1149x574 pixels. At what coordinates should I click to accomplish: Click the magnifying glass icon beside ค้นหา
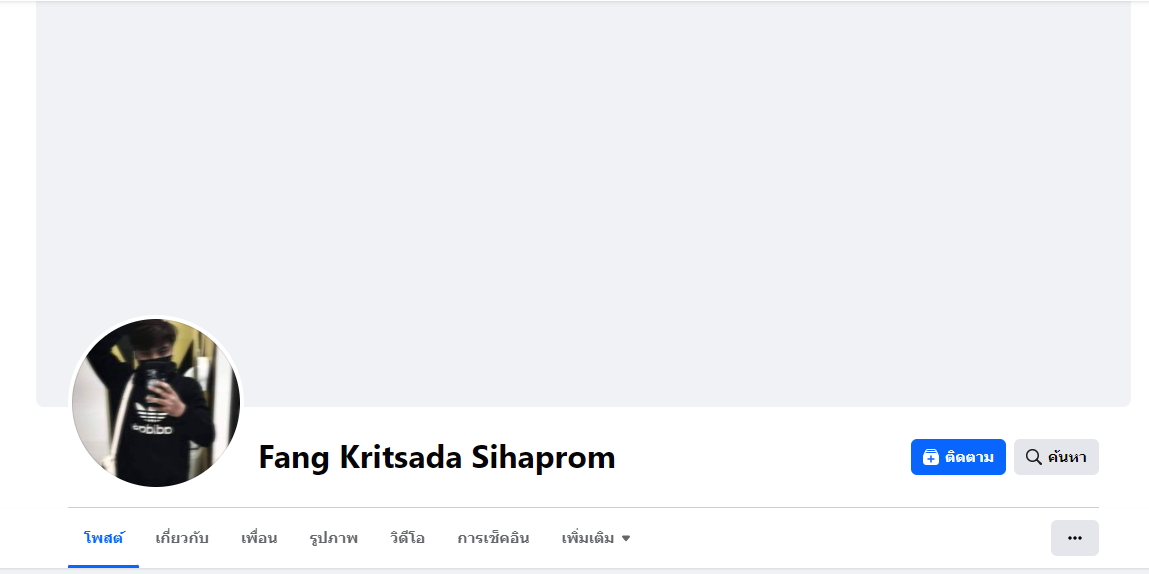click(1033, 457)
